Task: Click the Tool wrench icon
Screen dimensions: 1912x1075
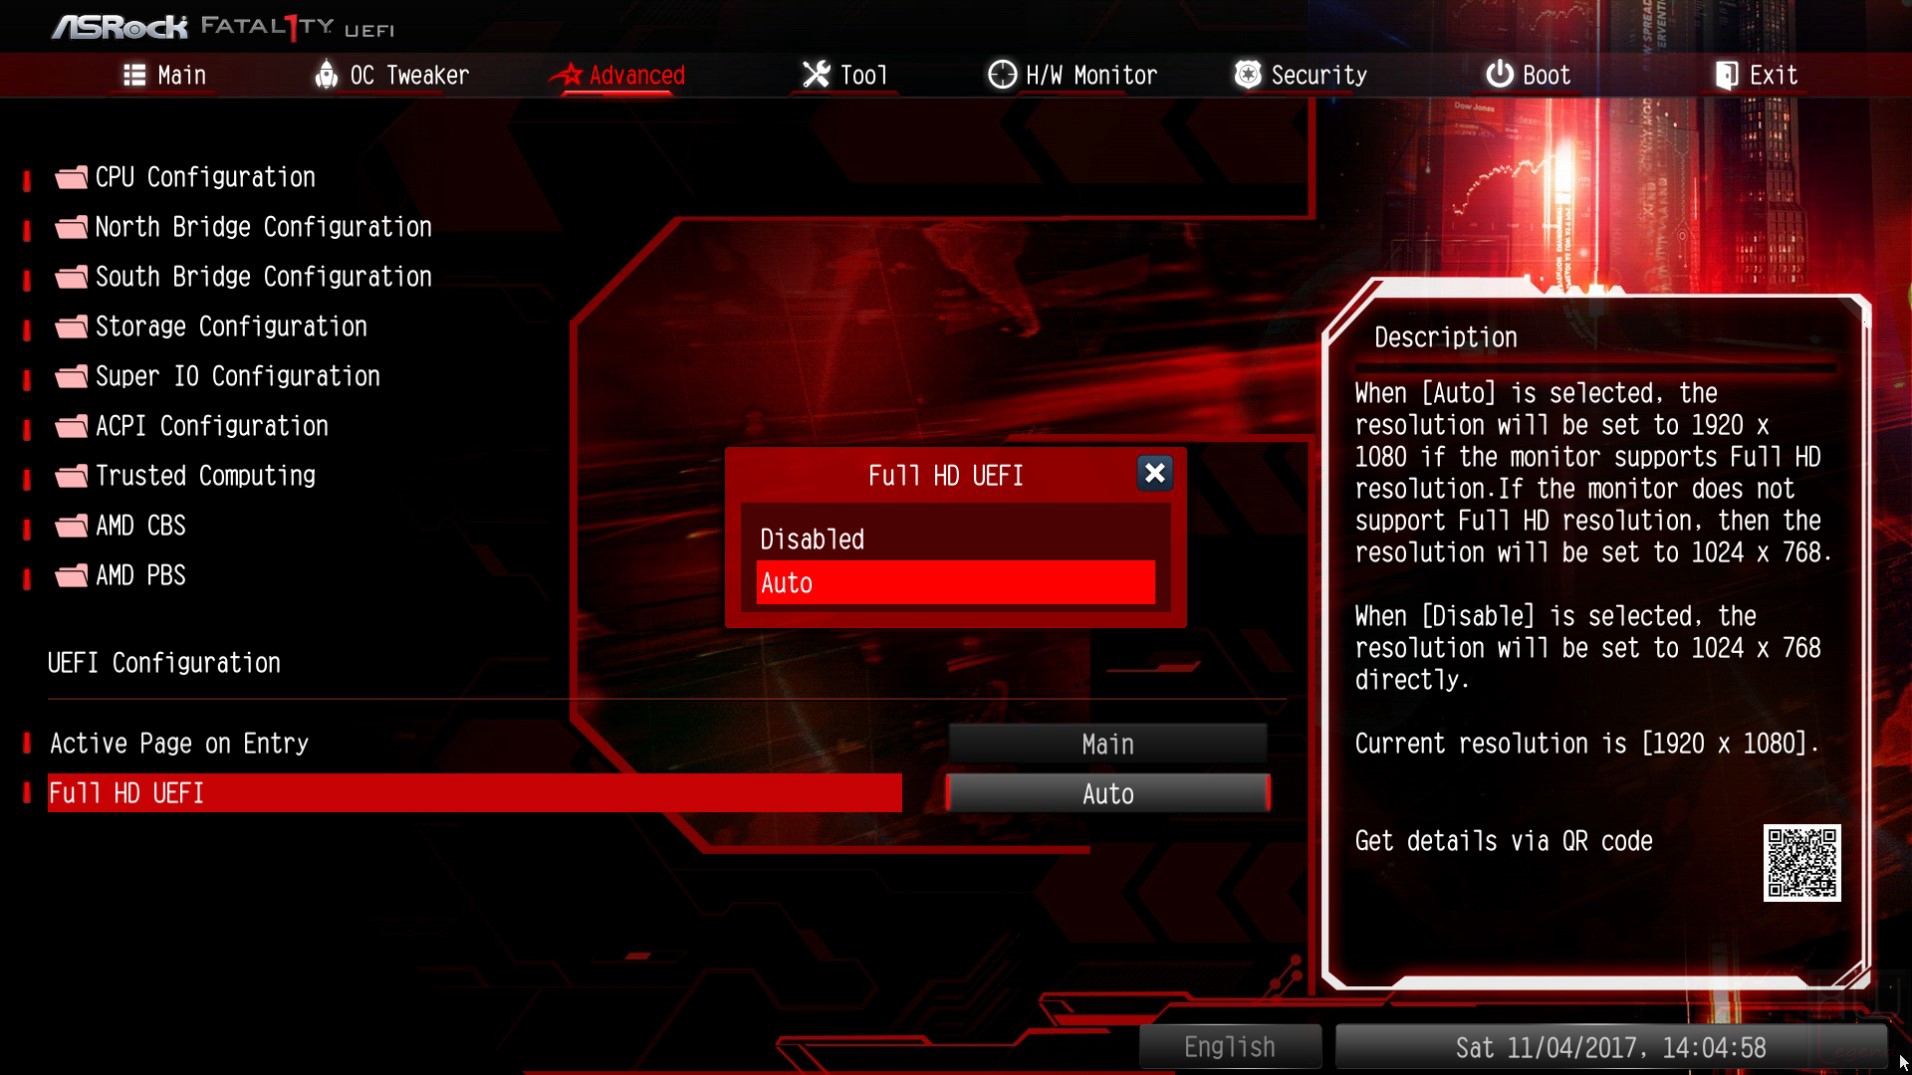Action: tap(816, 75)
